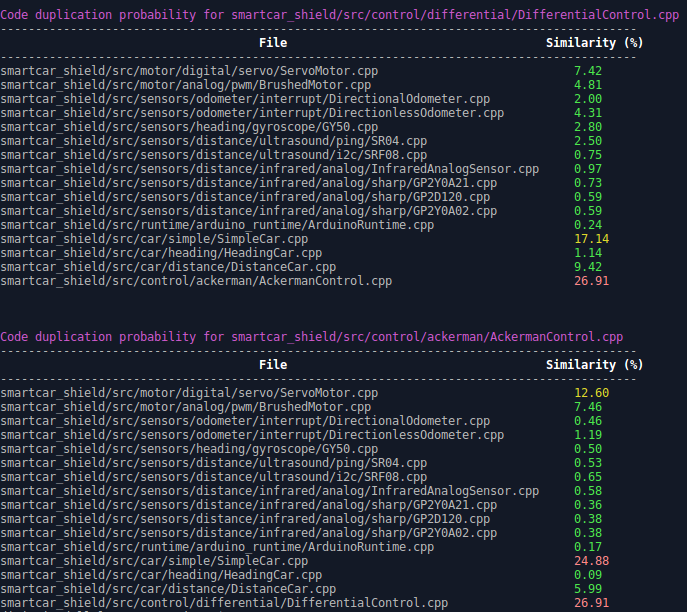
Task: Select the SimpleCar.cpp path with 24.88 similarity
Action: 154,561
